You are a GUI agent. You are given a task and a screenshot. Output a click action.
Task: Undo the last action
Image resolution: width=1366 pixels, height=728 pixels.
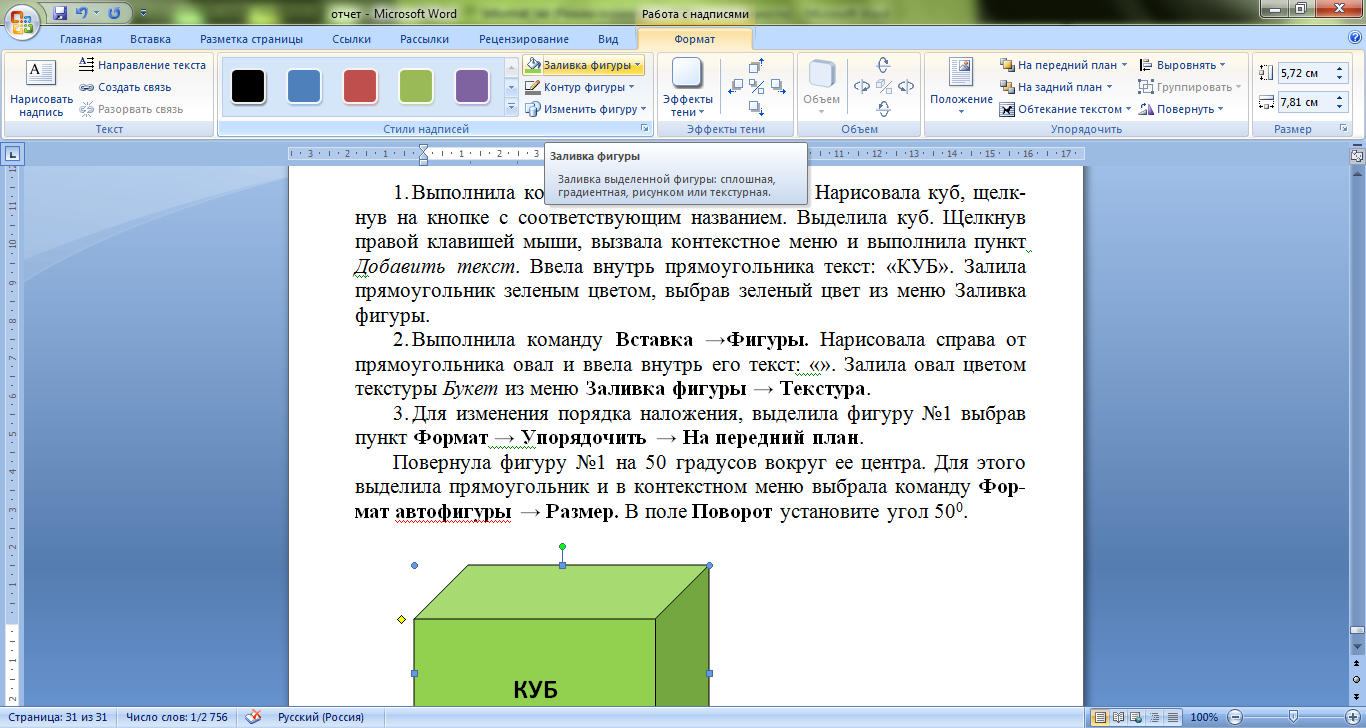pyautogui.click(x=83, y=13)
